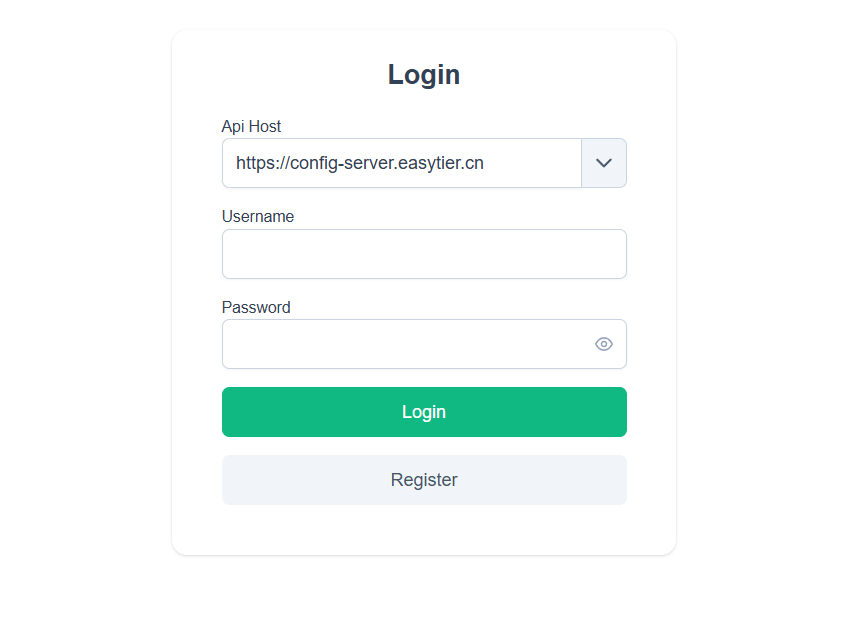Click the Password label text
The height and width of the screenshot is (633, 859).
click(256, 307)
